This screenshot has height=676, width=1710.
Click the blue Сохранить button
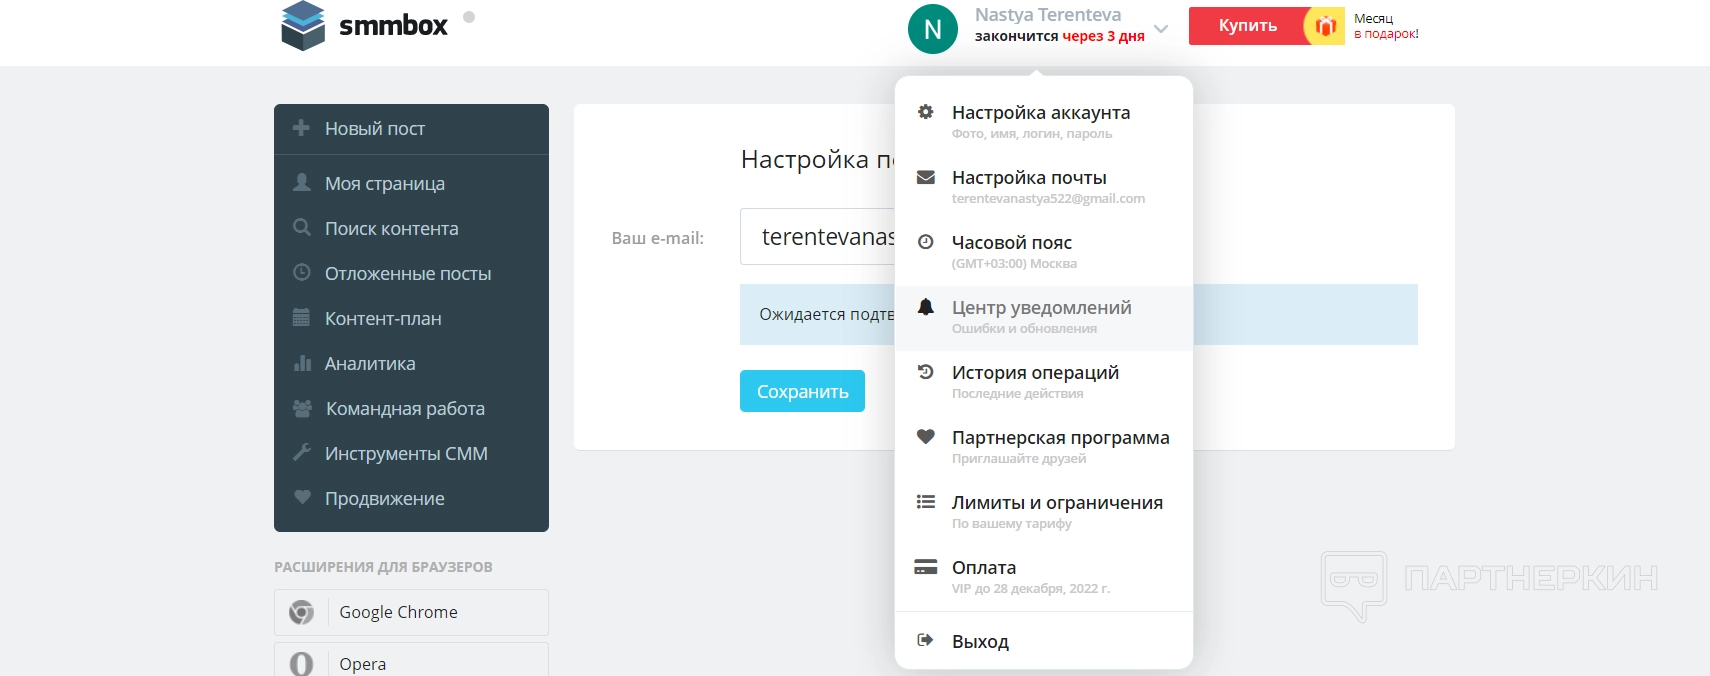802,391
